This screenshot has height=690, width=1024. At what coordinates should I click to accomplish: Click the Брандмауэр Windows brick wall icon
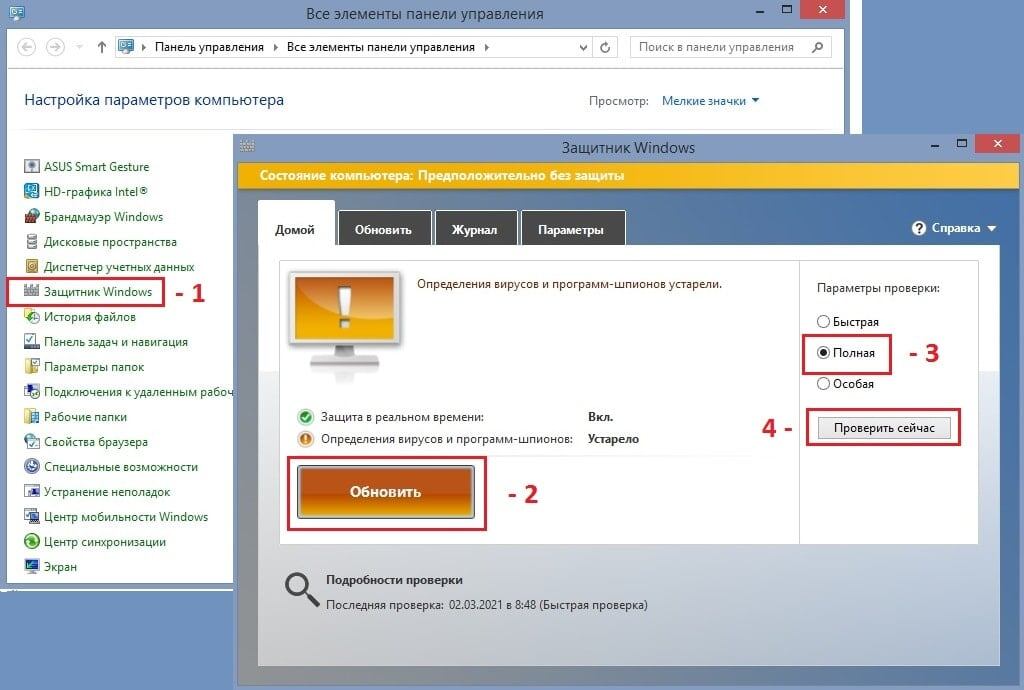31,216
